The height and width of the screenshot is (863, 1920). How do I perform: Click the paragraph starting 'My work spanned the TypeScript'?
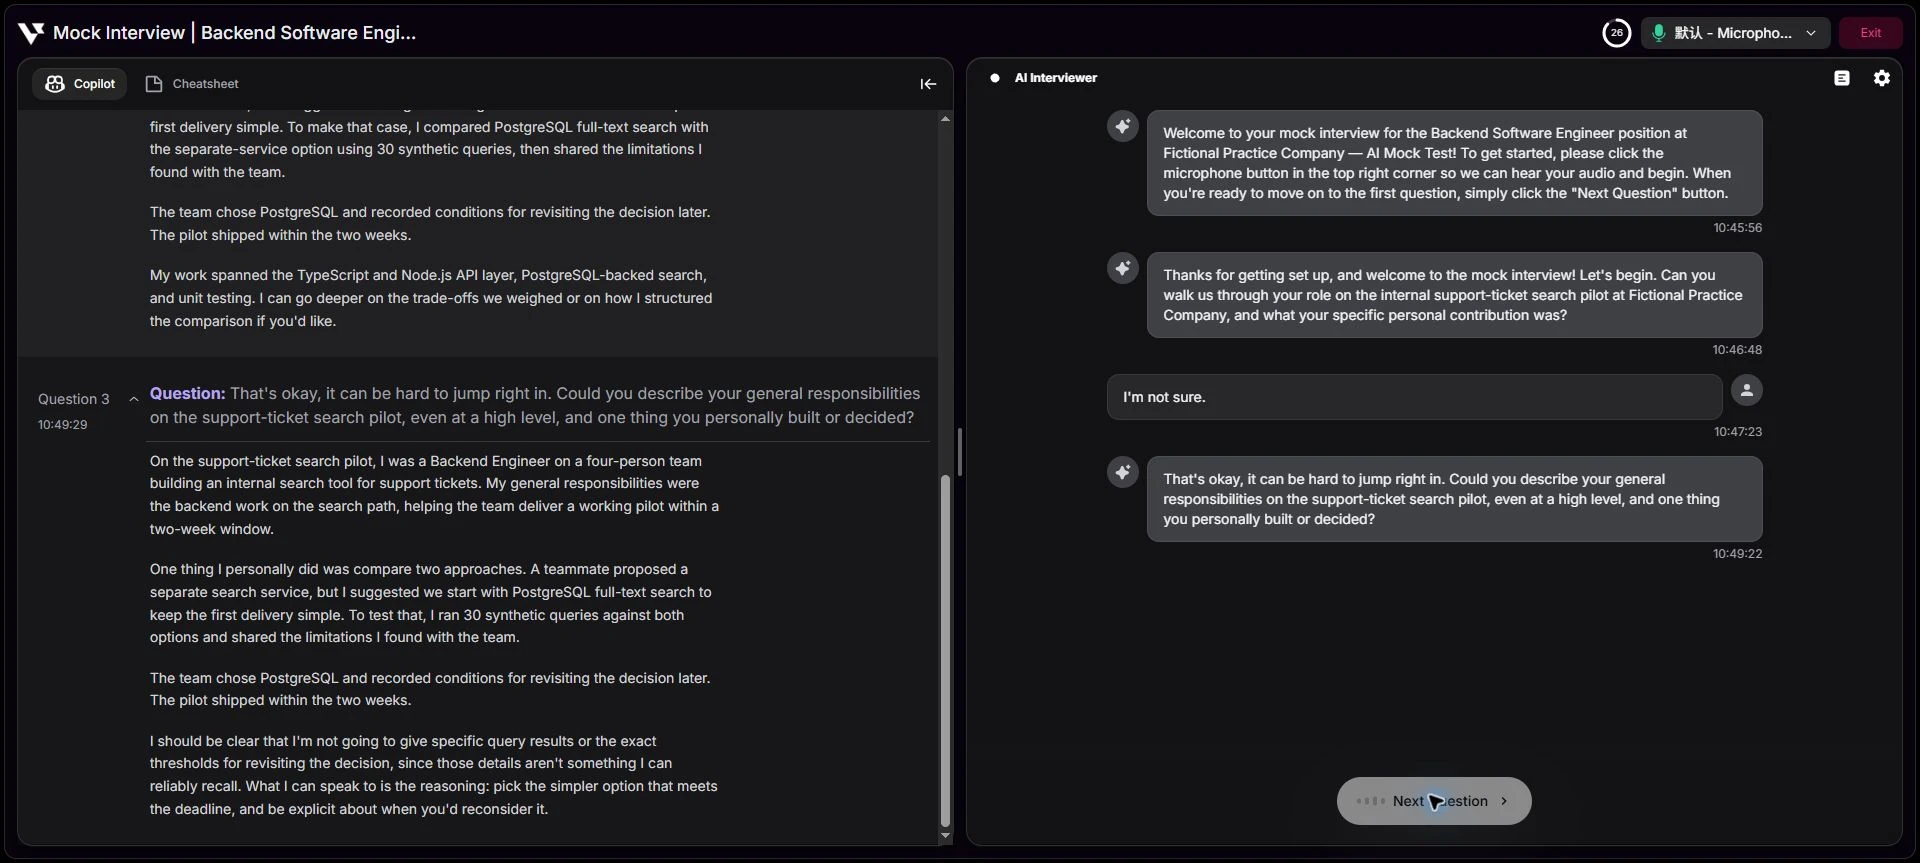tap(431, 298)
